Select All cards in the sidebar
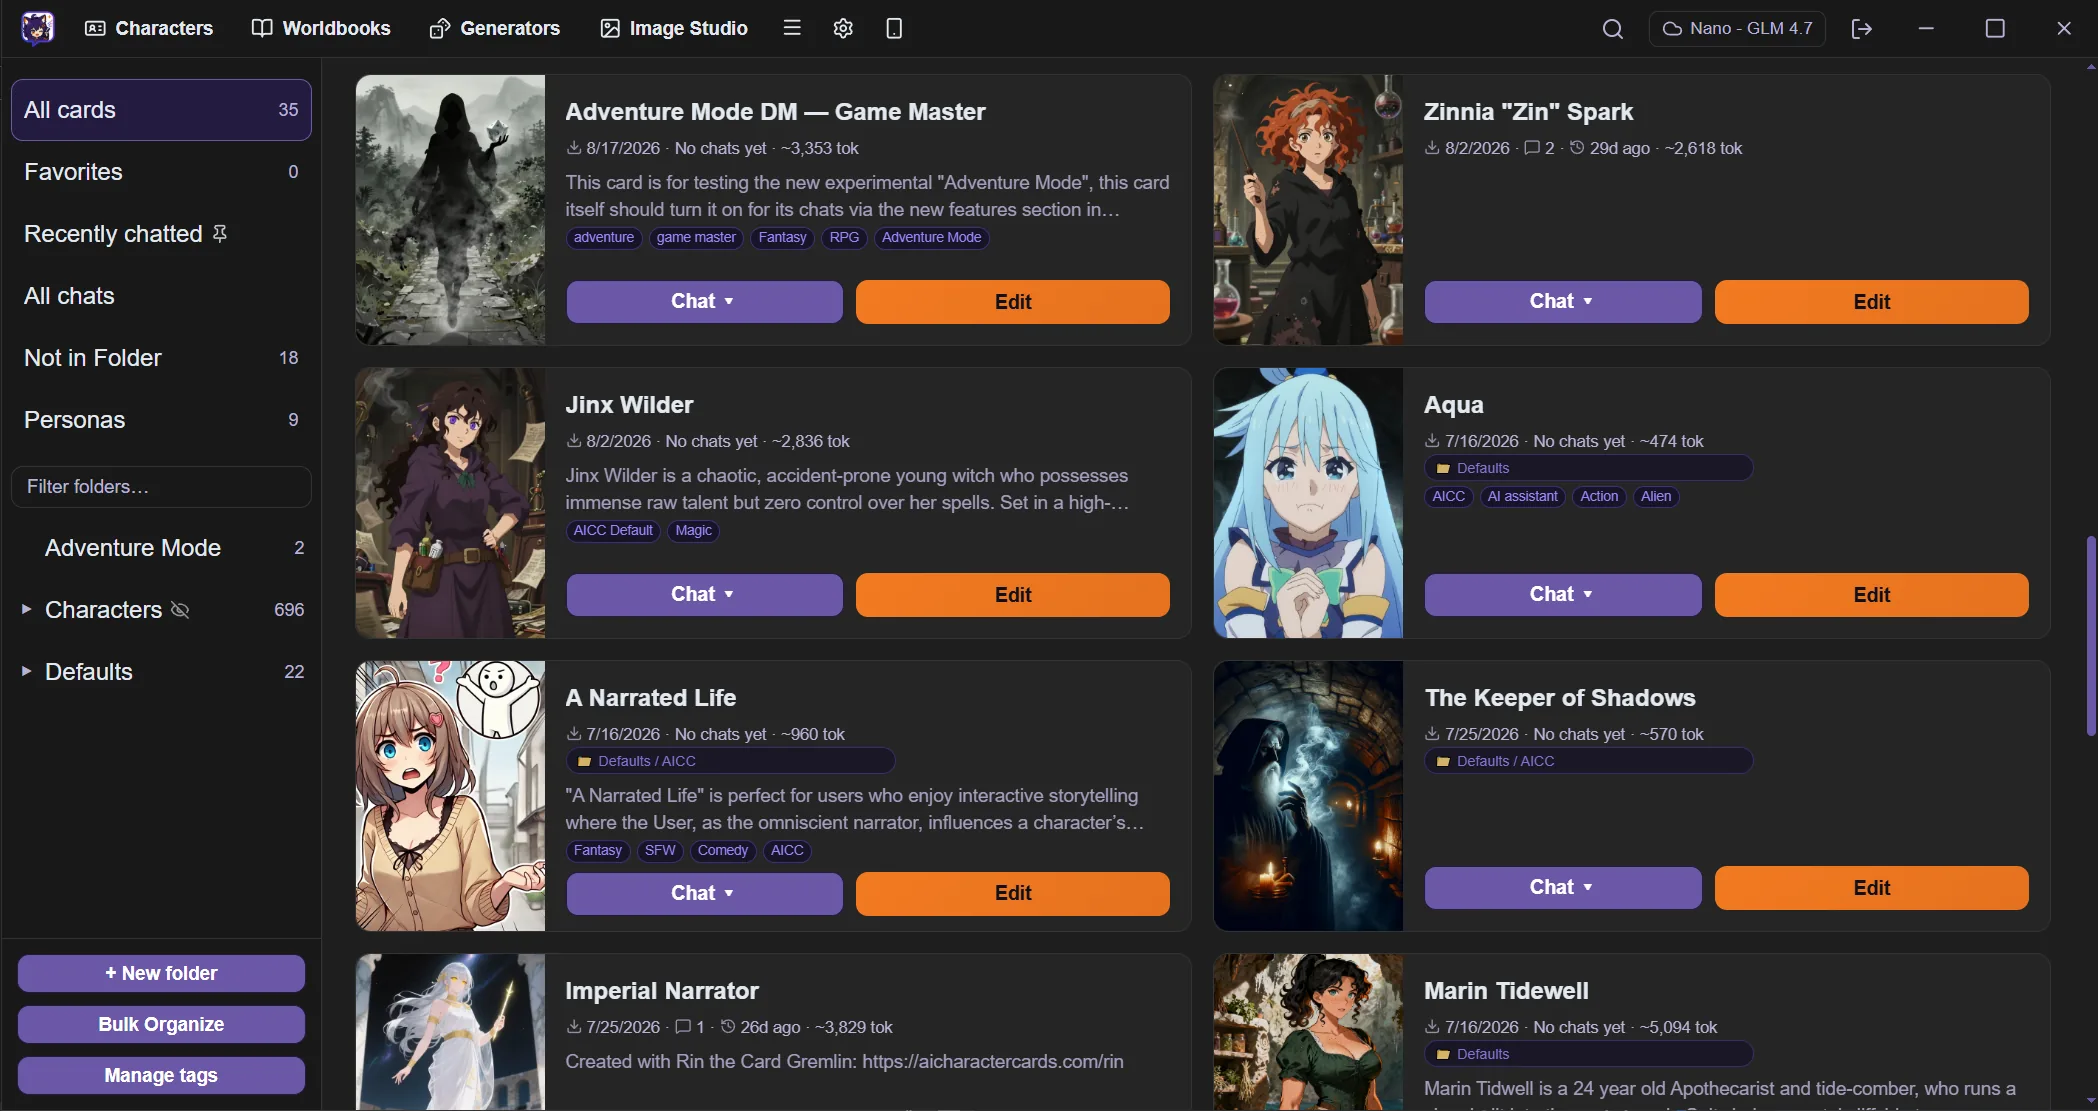 point(161,110)
